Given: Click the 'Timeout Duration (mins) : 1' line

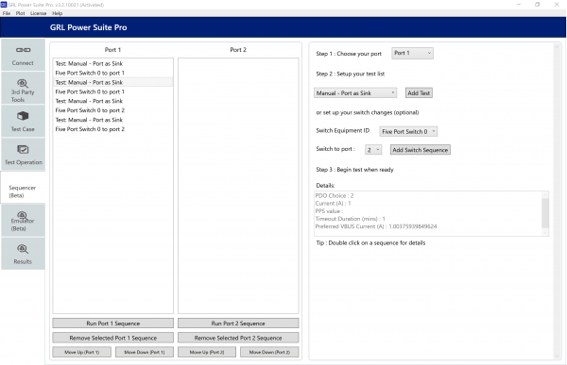Looking at the screenshot, I should (x=350, y=219).
